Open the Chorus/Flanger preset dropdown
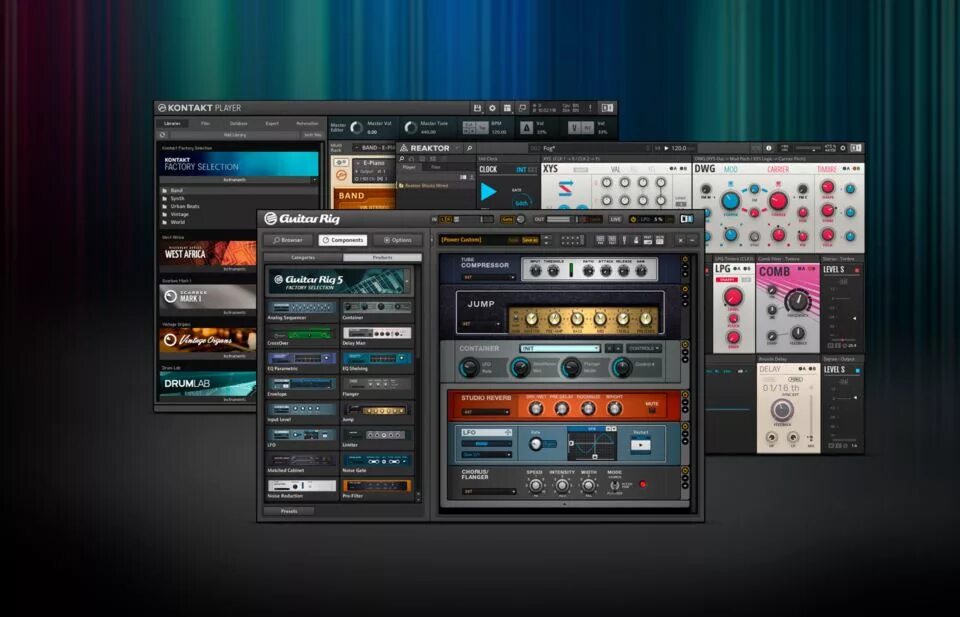 pos(489,492)
